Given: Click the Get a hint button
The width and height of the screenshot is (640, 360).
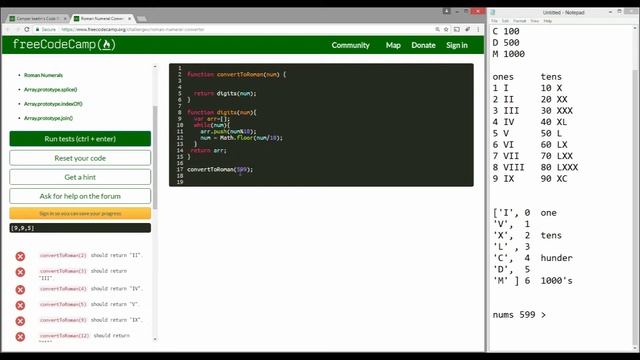Looking at the screenshot, I should (80, 177).
